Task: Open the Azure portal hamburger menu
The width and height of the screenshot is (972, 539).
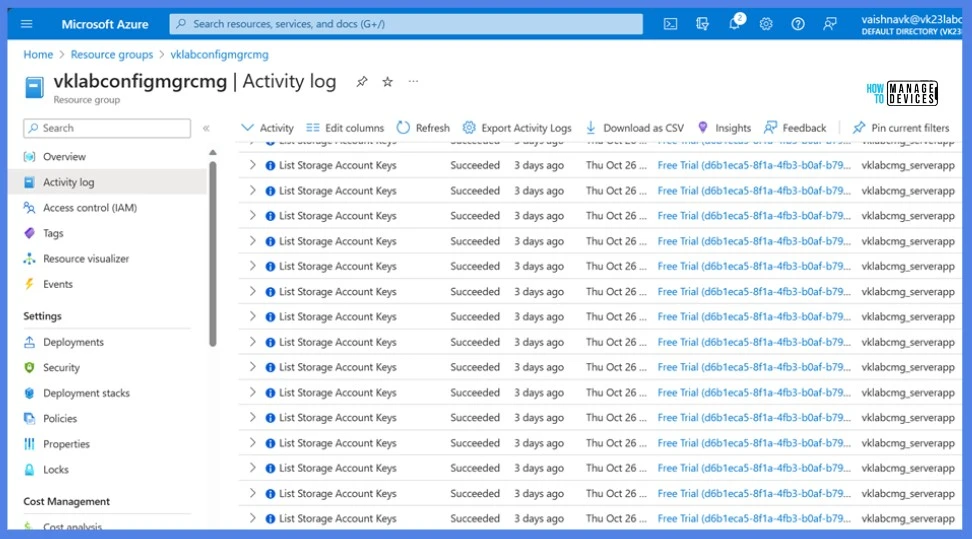Action: point(26,24)
